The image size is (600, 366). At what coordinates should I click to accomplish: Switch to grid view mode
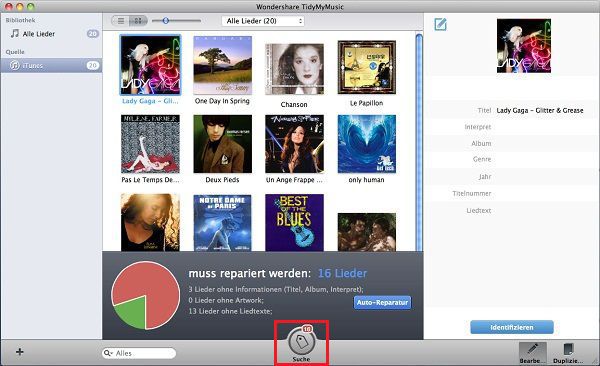click(138, 21)
